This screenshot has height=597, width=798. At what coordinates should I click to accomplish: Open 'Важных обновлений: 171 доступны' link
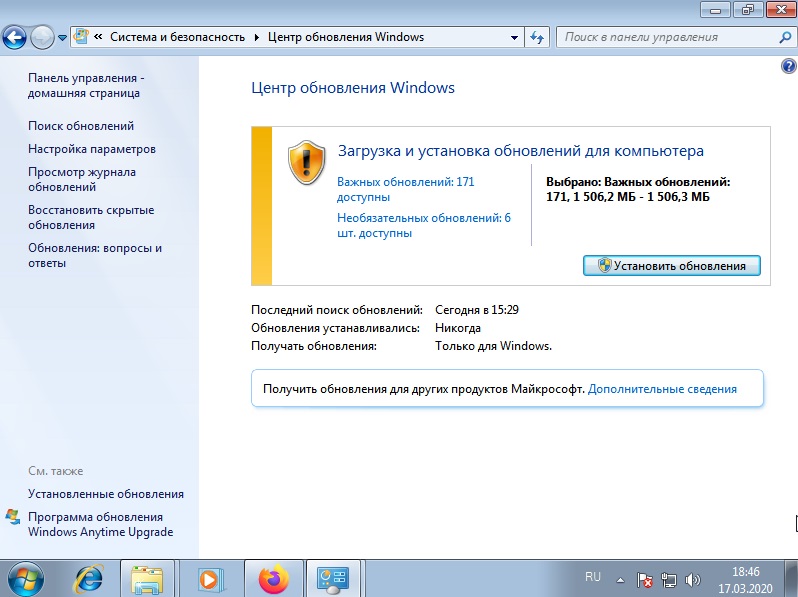tap(406, 189)
